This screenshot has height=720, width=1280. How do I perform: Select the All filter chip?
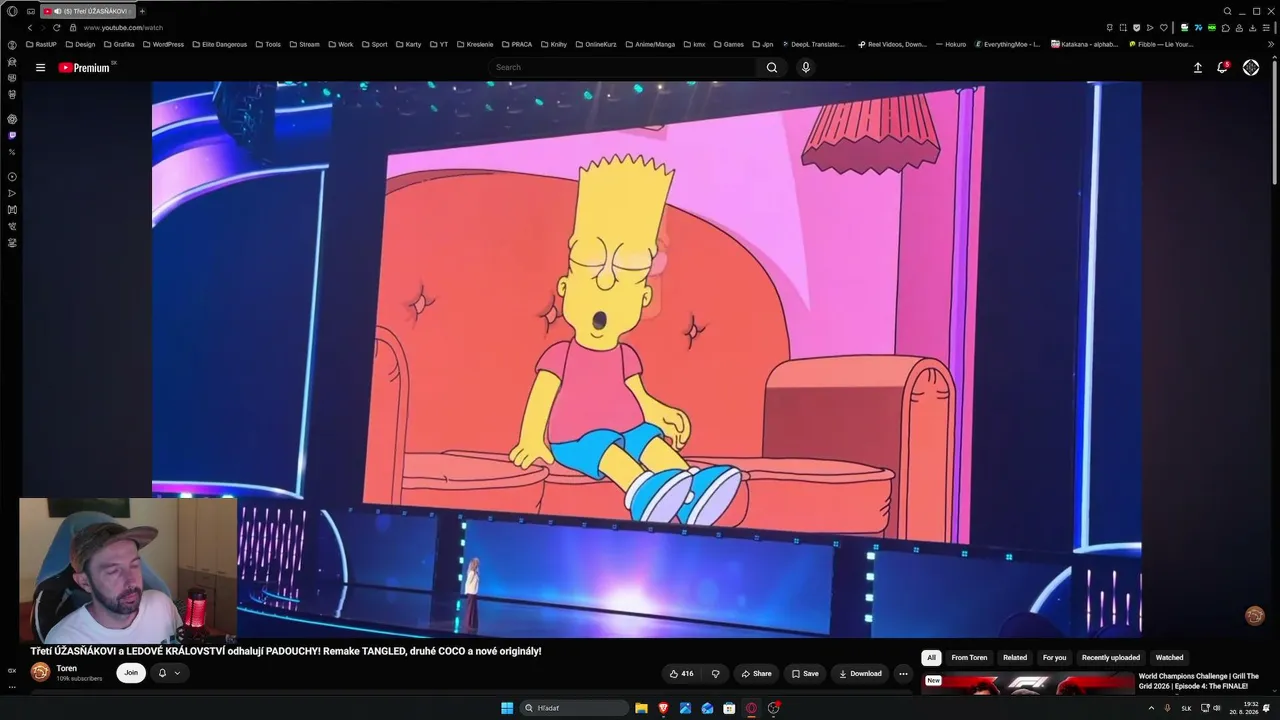931,658
